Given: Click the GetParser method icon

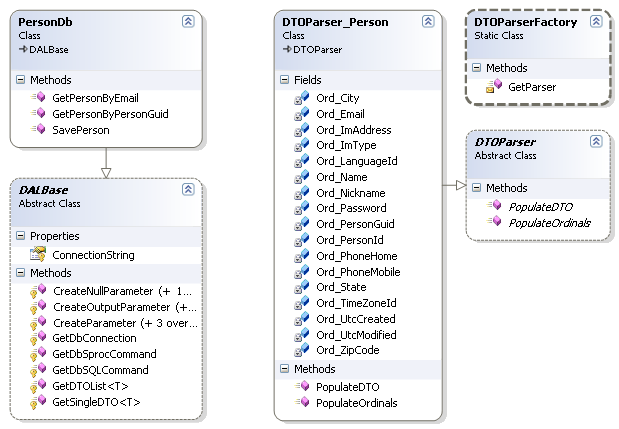Looking at the screenshot, I should tap(491, 87).
